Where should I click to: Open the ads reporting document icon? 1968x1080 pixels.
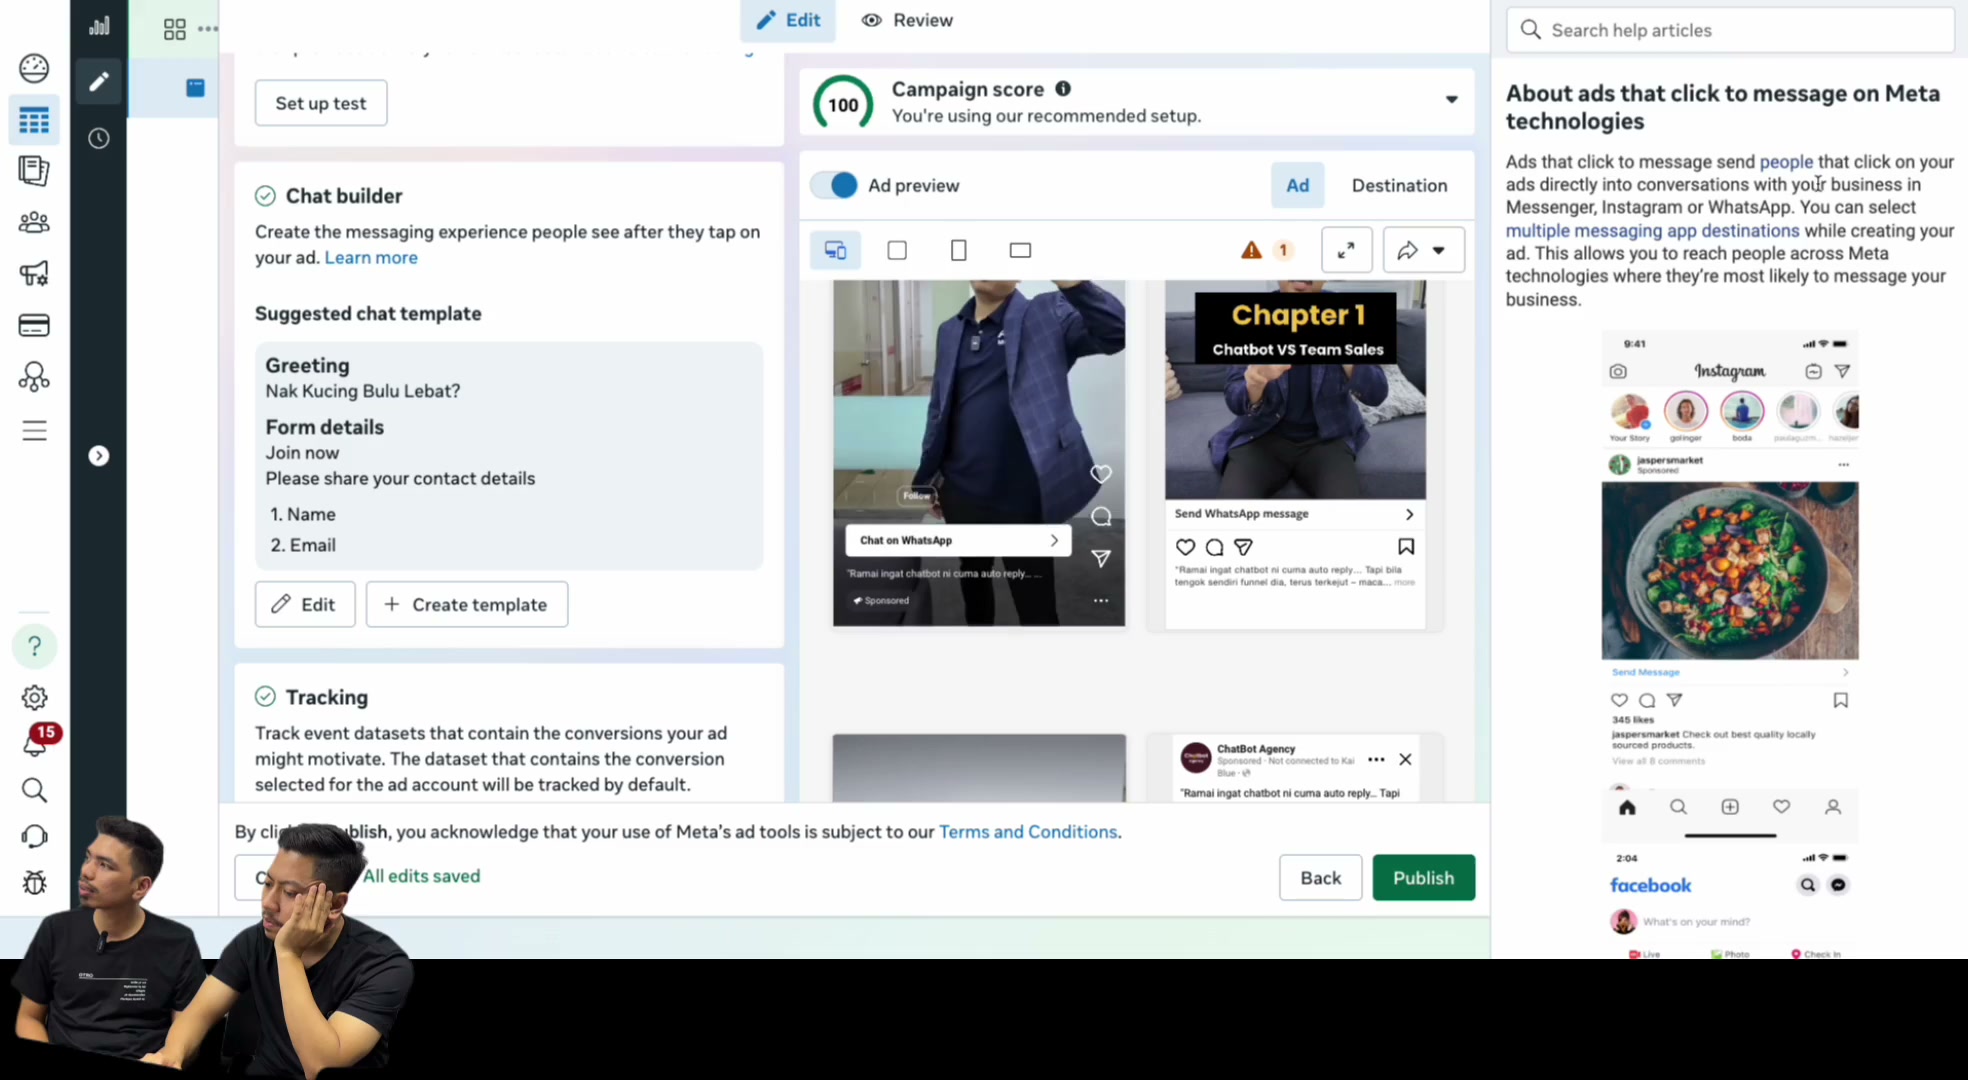pyautogui.click(x=34, y=171)
